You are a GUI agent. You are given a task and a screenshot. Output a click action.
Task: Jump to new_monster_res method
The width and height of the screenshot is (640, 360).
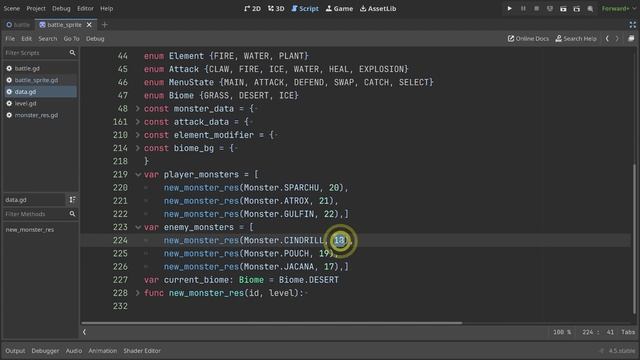30,230
